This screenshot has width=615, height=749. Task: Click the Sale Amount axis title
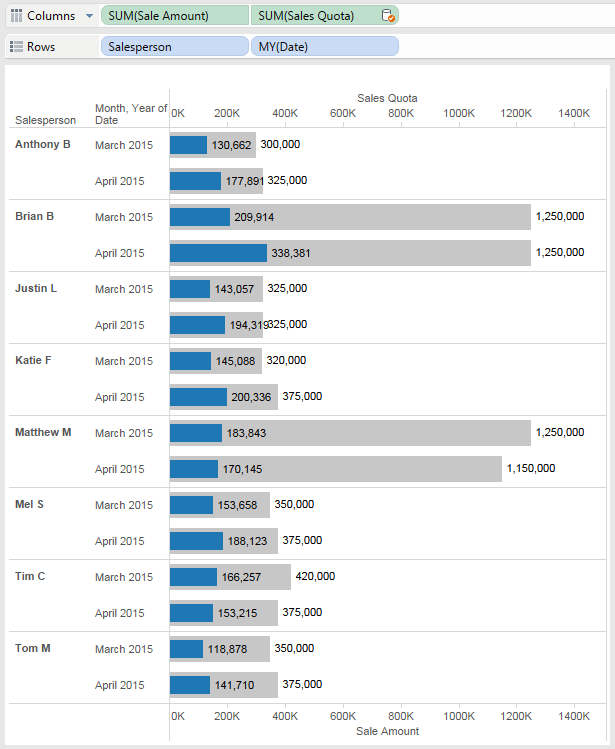coord(387,731)
